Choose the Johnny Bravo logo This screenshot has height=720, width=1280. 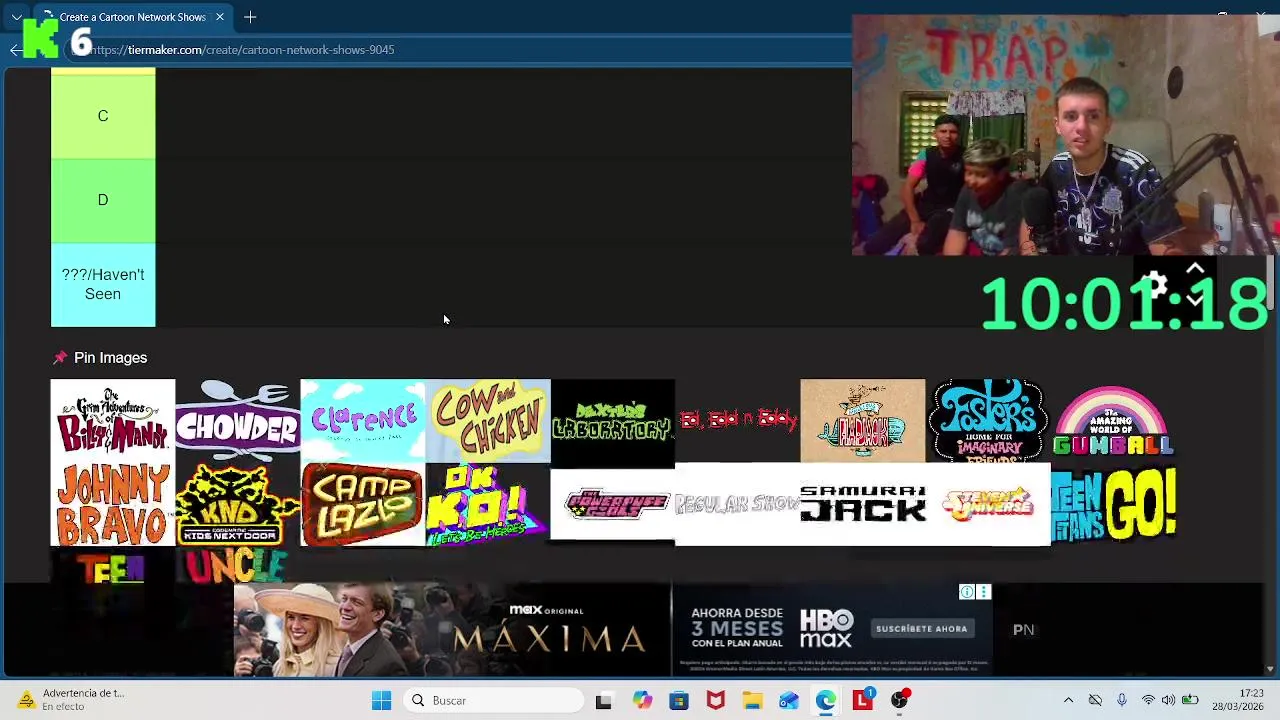[113, 505]
